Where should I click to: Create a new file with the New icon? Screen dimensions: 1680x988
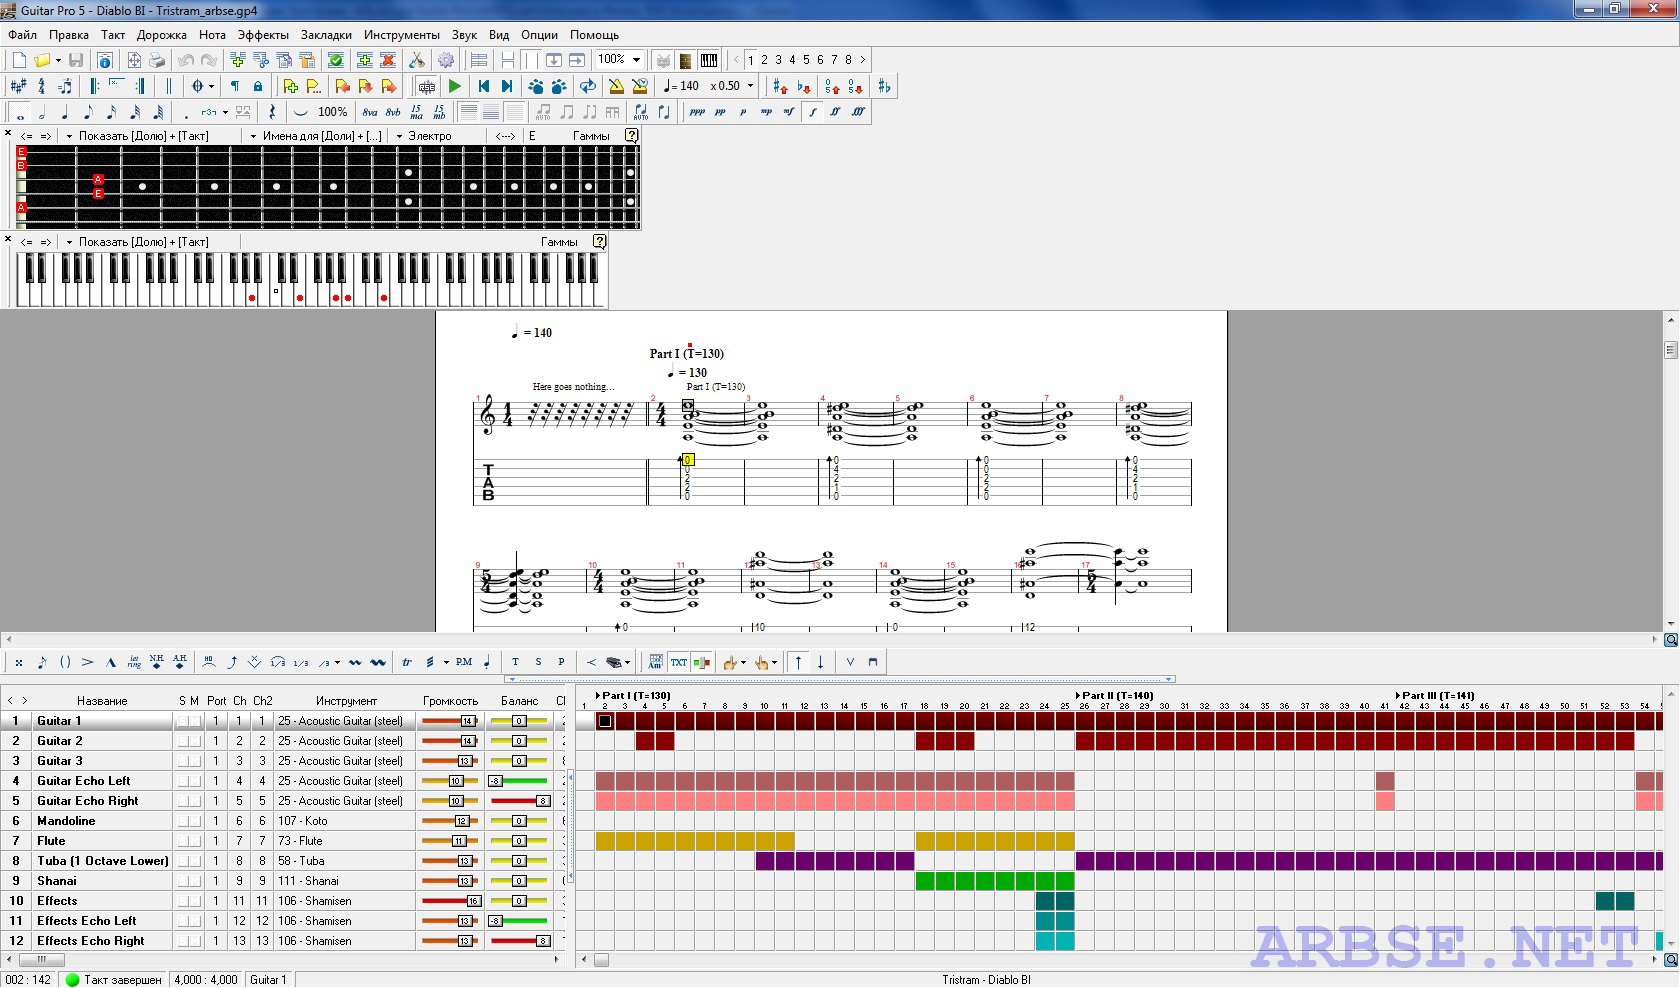pos(18,60)
